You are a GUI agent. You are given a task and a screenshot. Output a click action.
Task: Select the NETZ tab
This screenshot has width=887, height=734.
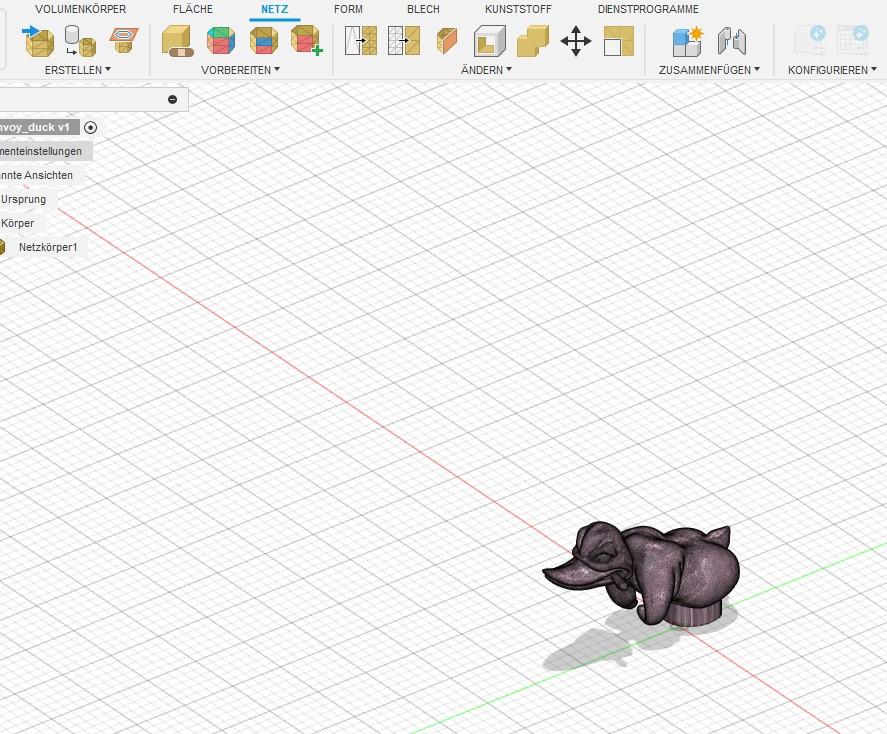tap(274, 9)
